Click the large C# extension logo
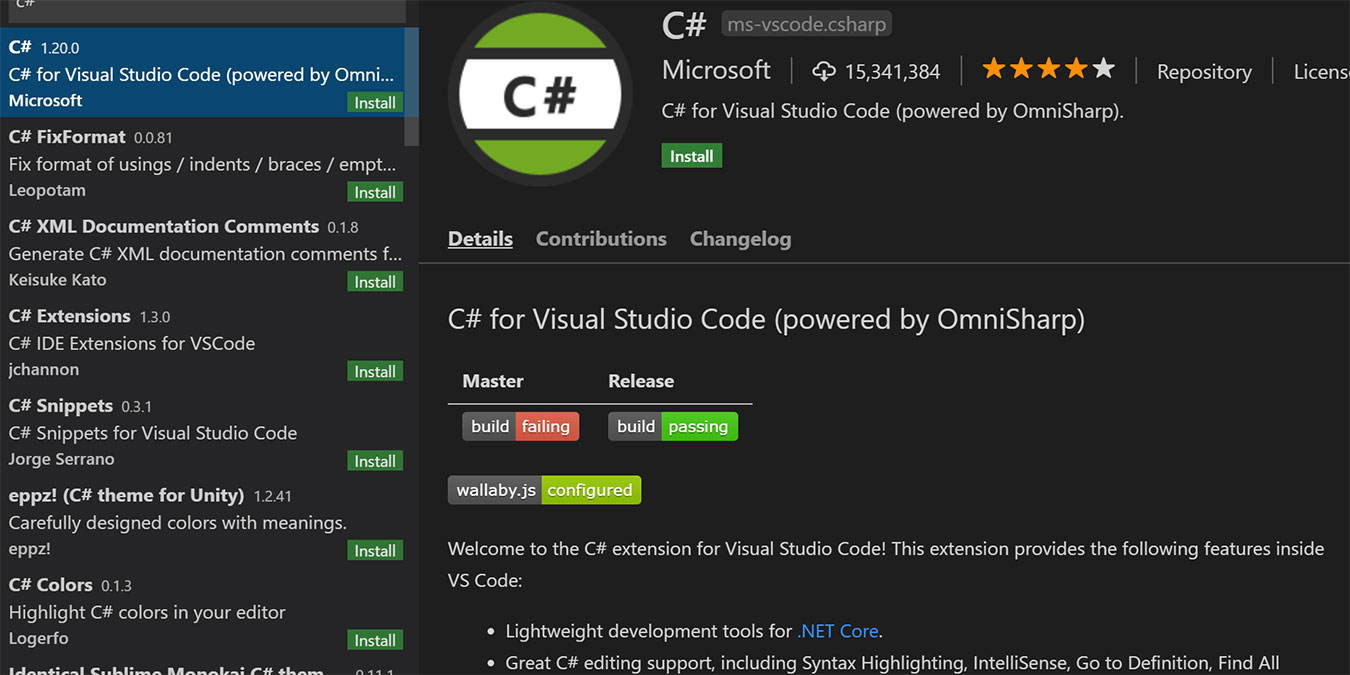 540,95
